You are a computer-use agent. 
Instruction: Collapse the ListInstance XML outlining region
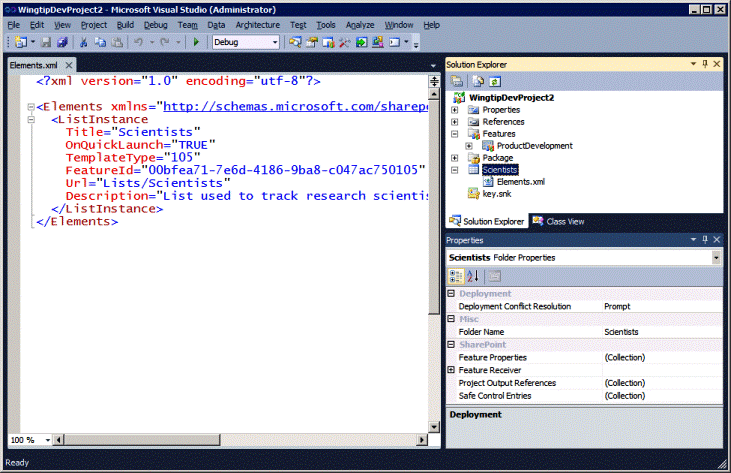[x=31, y=120]
